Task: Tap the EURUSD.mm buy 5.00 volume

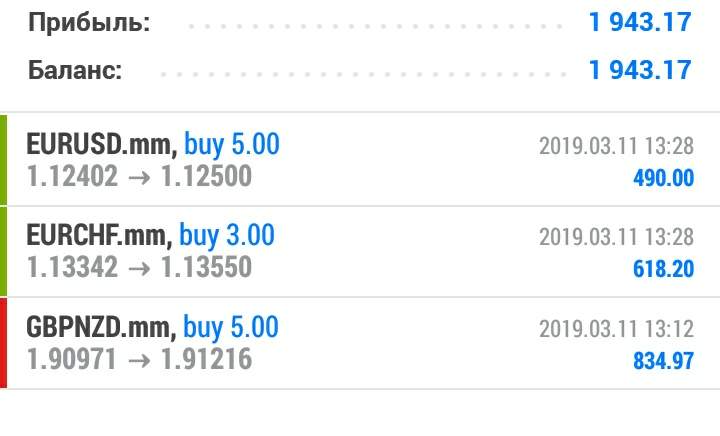Action: 230,145
